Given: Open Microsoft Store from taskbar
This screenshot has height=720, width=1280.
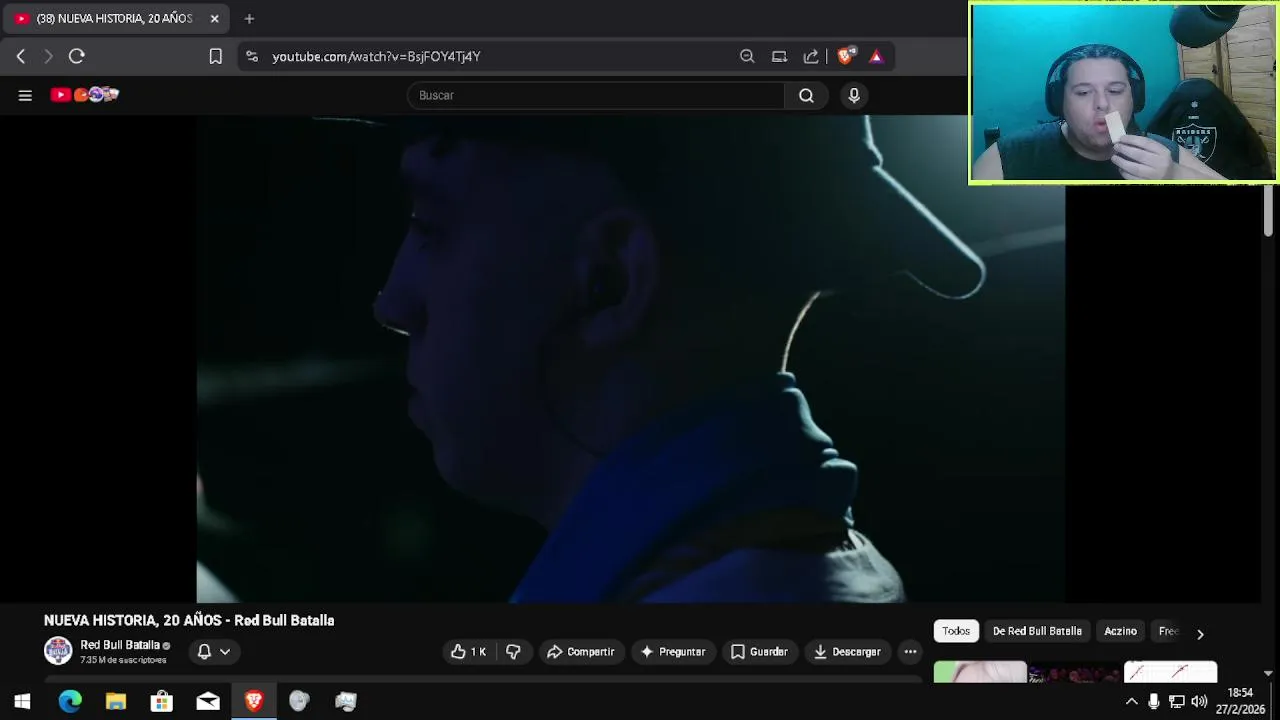Looking at the screenshot, I should point(162,702).
